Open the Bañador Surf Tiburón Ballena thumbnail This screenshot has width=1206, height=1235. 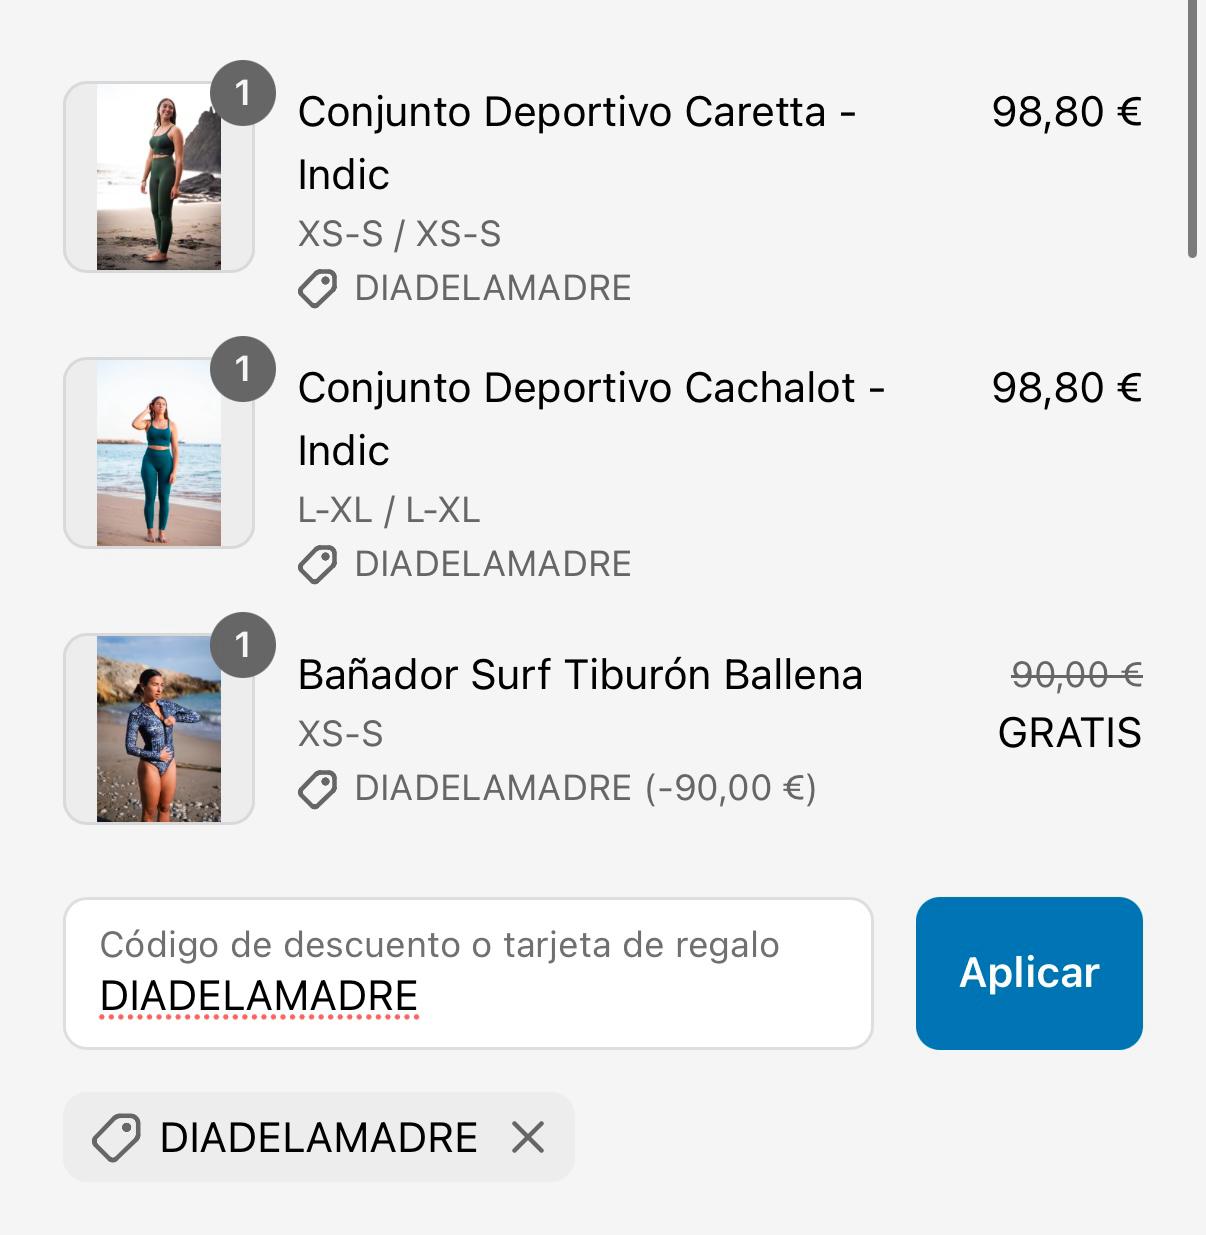[x=159, y=729]
